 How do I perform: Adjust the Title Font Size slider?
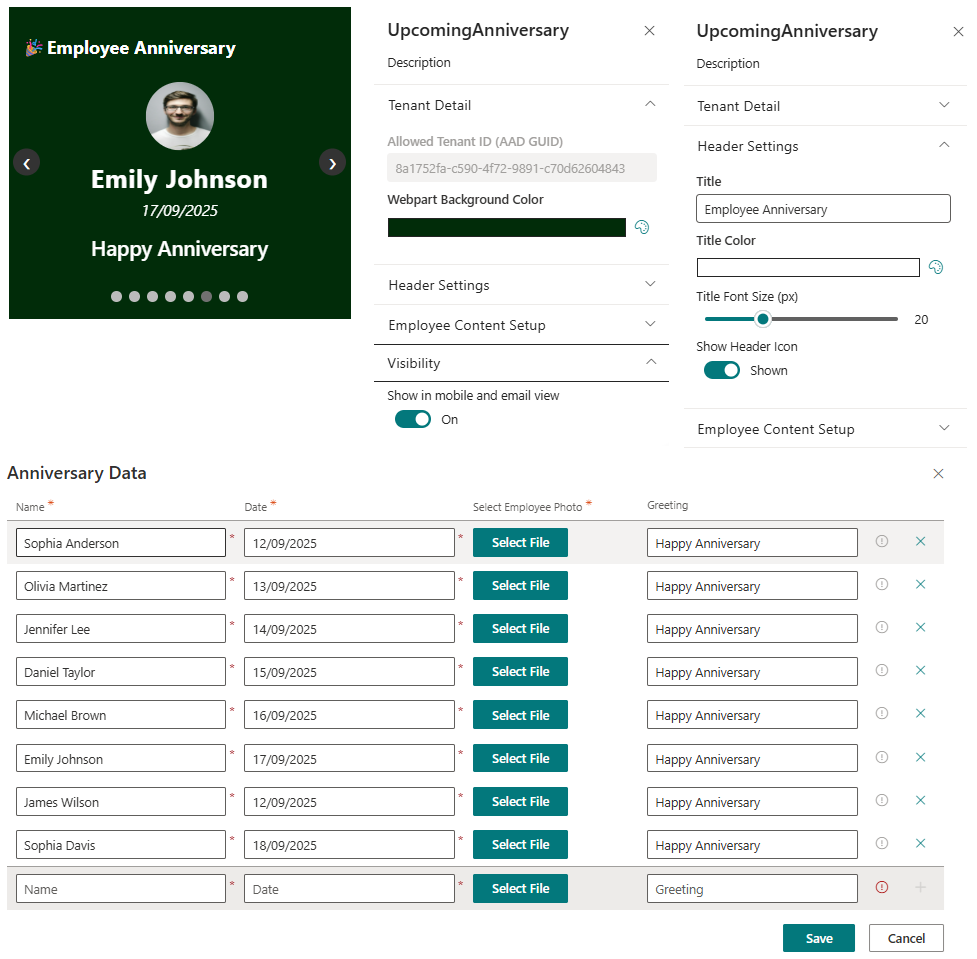(x=763, y=319)
